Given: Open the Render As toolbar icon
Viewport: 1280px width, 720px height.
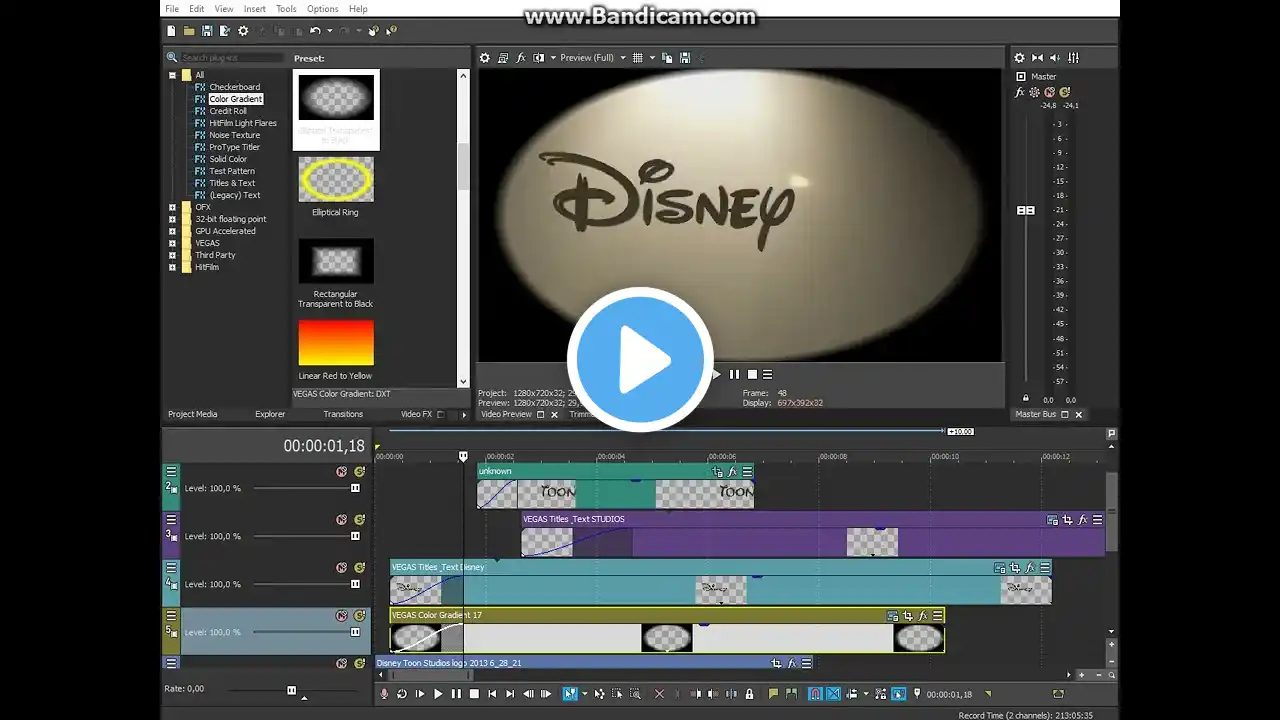Looking at the screenshot, I should pyautogui.click(x=225, y=31).
